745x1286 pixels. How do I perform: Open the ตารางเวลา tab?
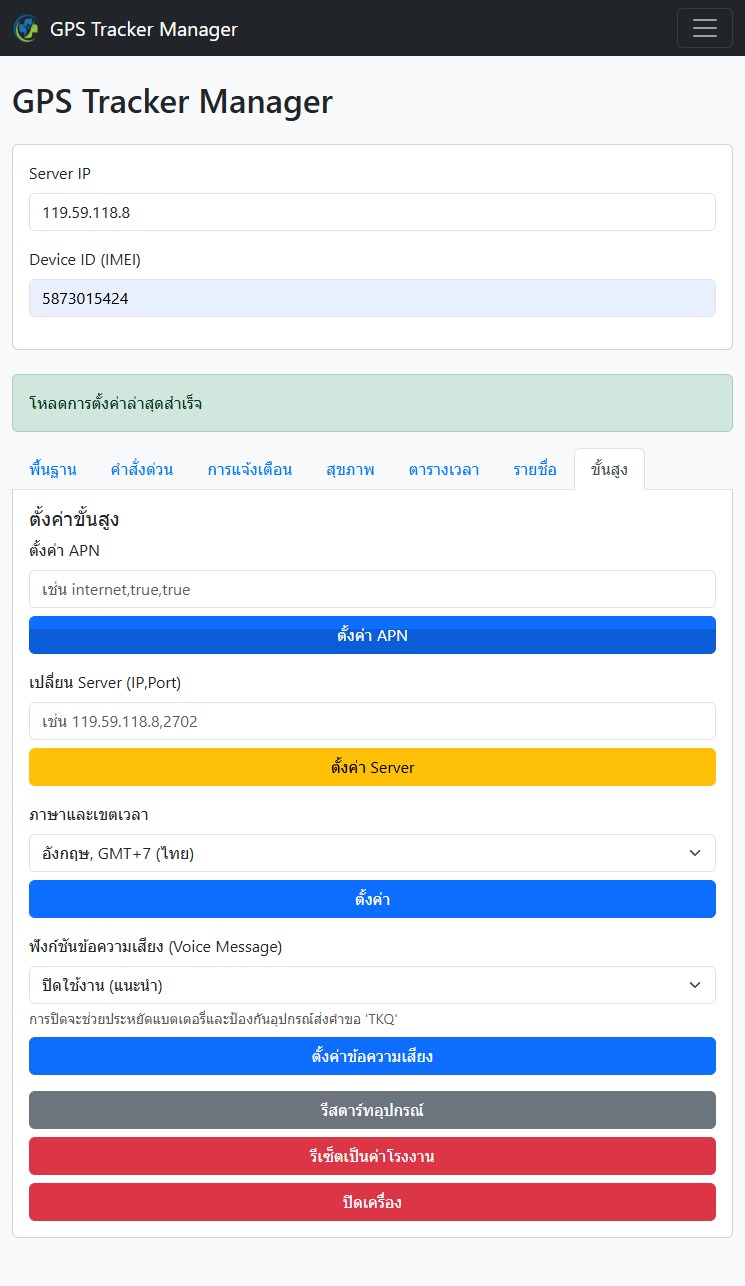(443, 470)
